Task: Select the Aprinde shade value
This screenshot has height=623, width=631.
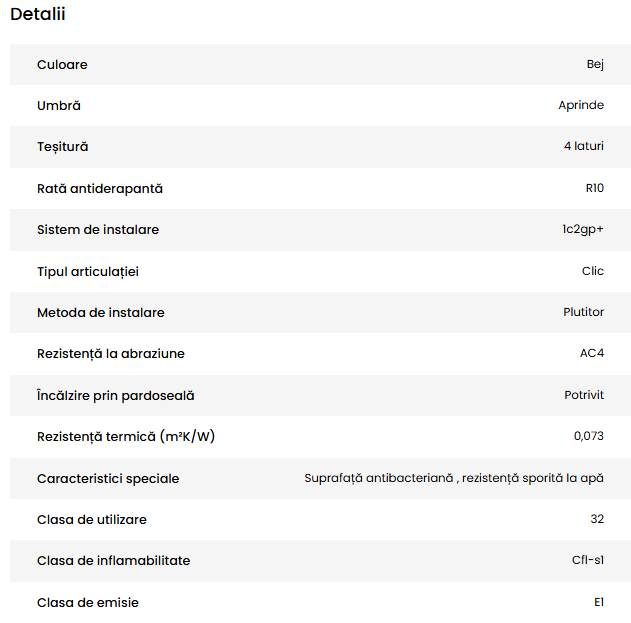Action: pyautogui.click(x=581, y=106)
